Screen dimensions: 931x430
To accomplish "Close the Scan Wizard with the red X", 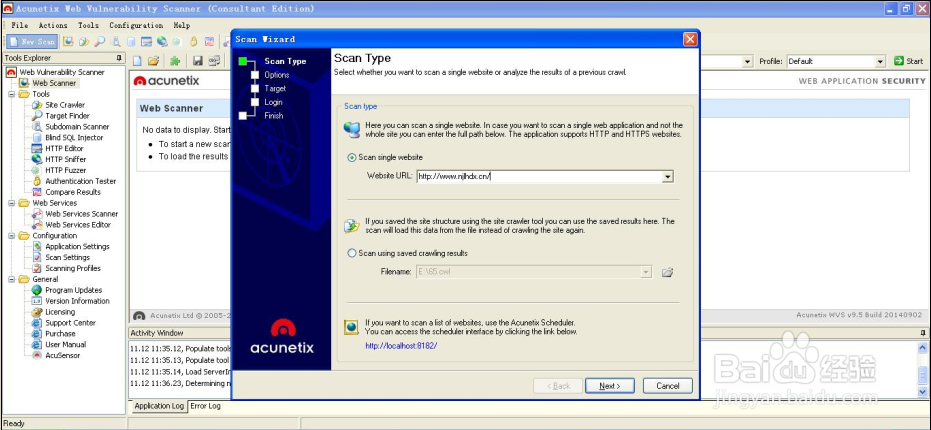I will coord(689,39).
